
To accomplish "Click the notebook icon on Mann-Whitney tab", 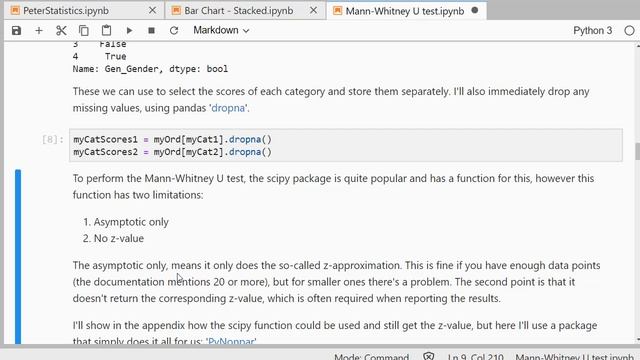I will 338,11.
